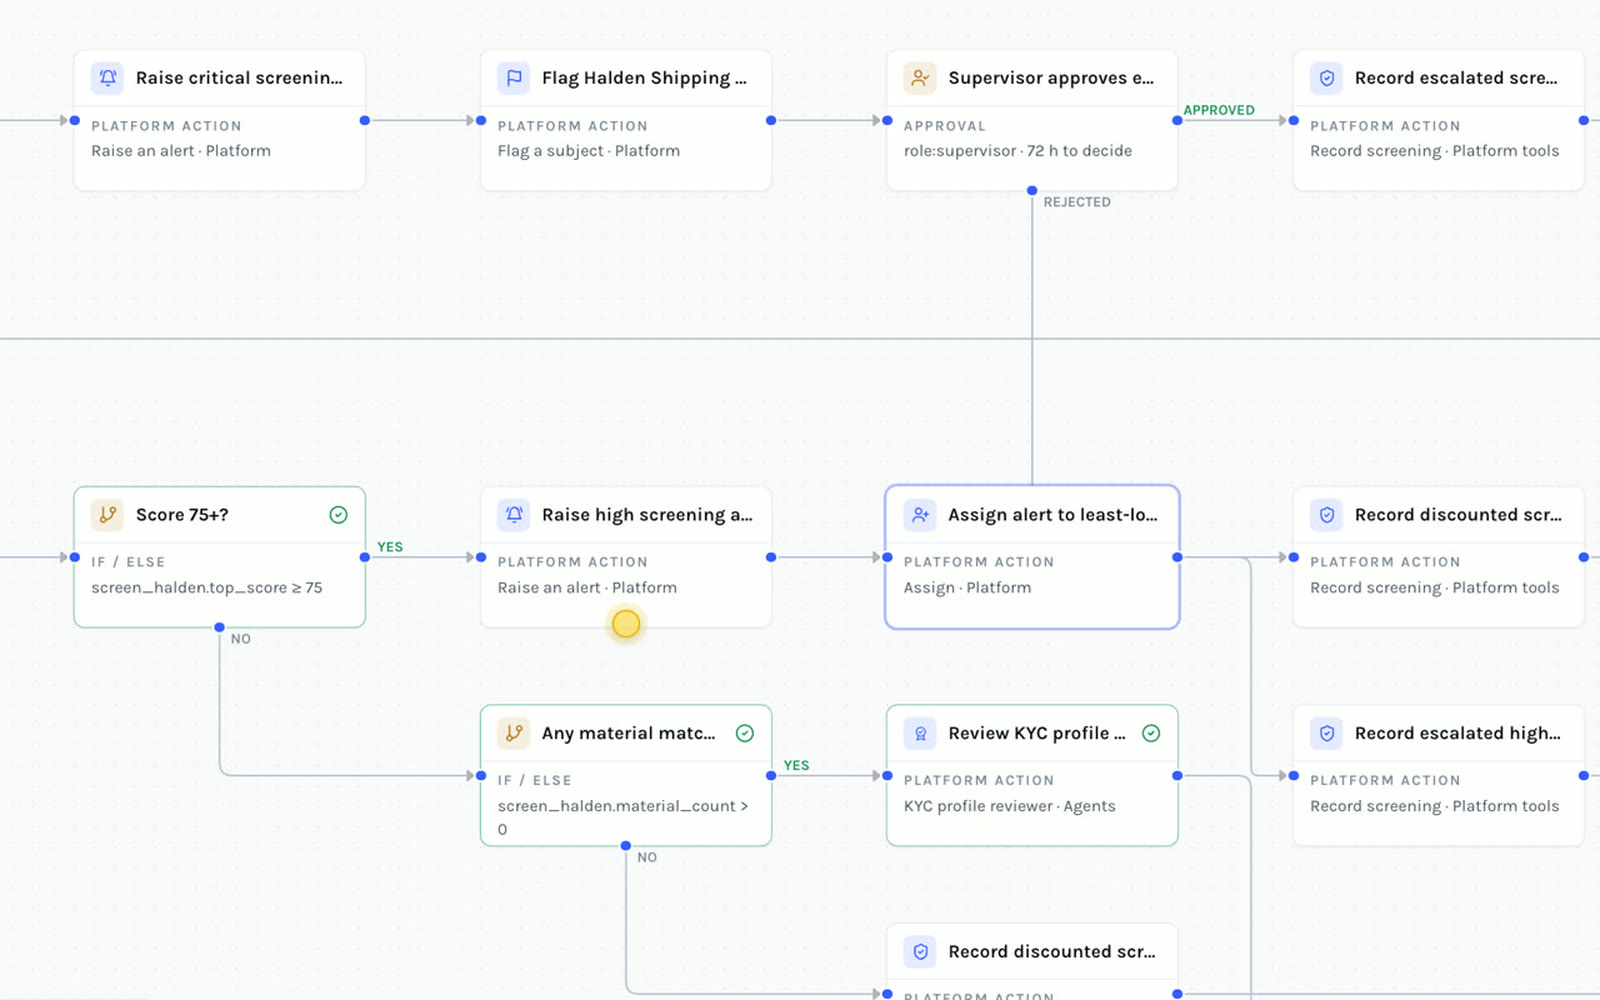Click the NO label under Score 75+?
1600x1000 pixels.
point(241,639)
